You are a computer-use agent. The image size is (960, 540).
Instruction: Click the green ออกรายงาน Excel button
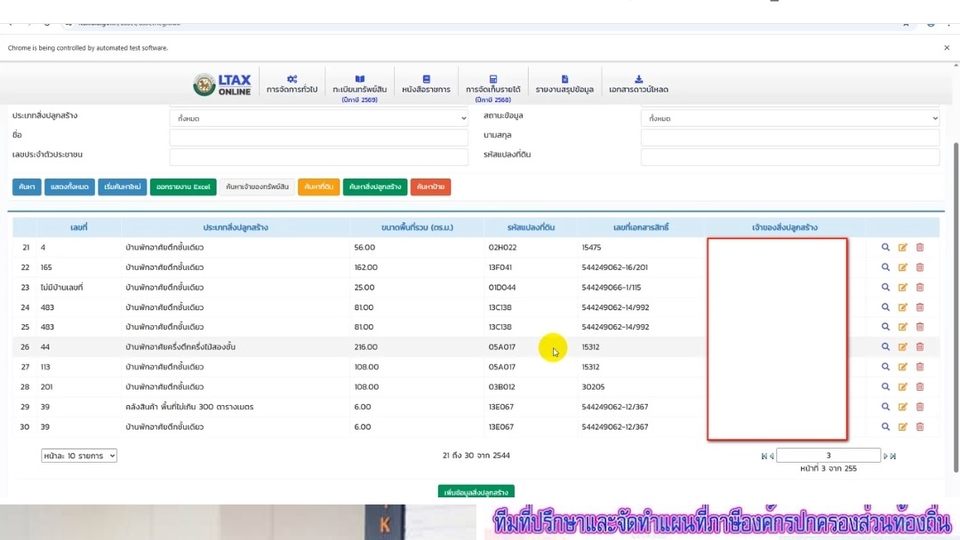(183, 187)
